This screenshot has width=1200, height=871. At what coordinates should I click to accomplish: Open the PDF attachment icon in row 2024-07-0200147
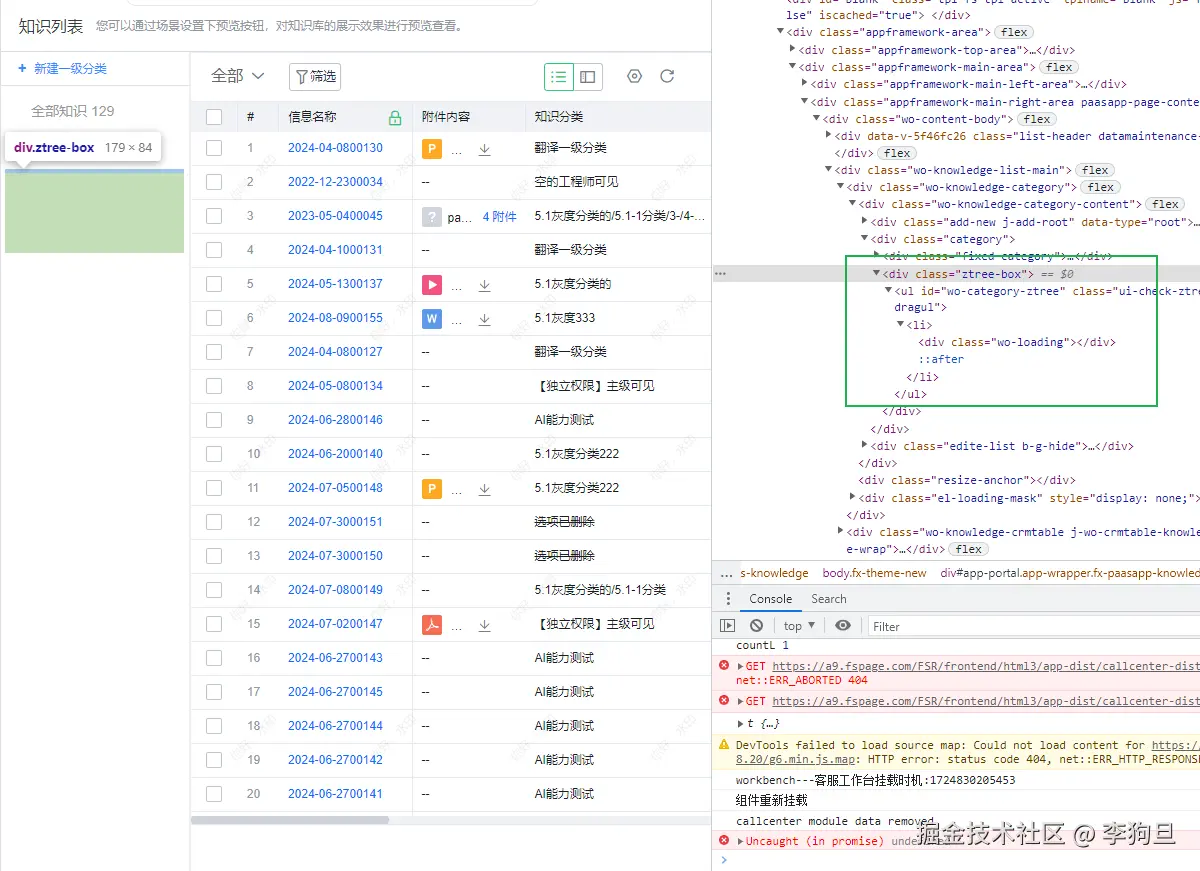click(x=432, y=624)
